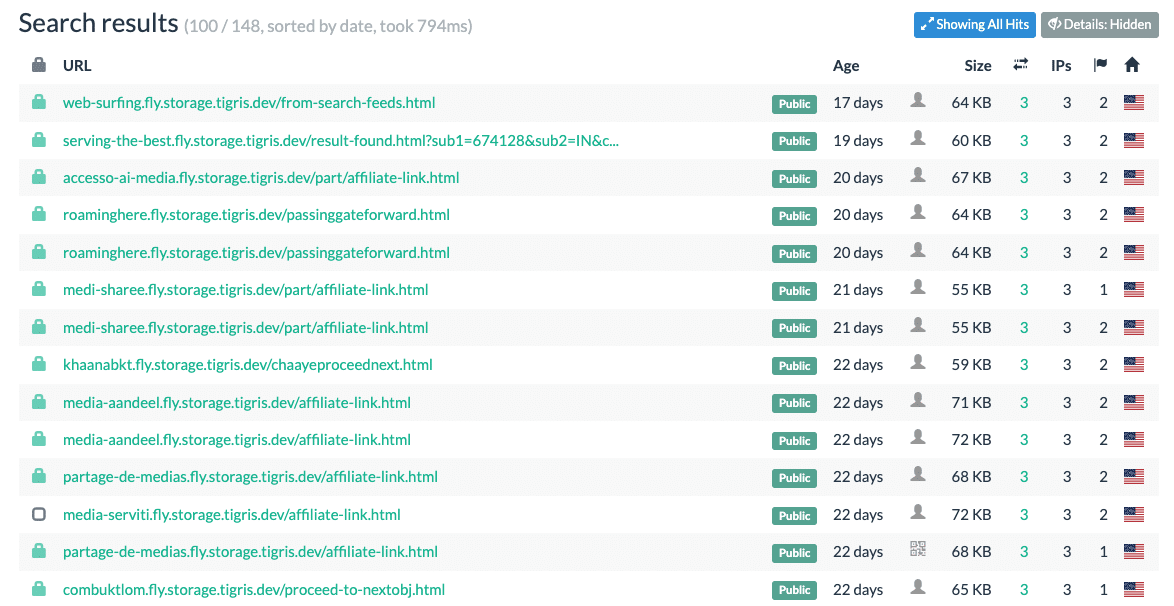Click the green lock icon beside web-surfing URL

39,102
